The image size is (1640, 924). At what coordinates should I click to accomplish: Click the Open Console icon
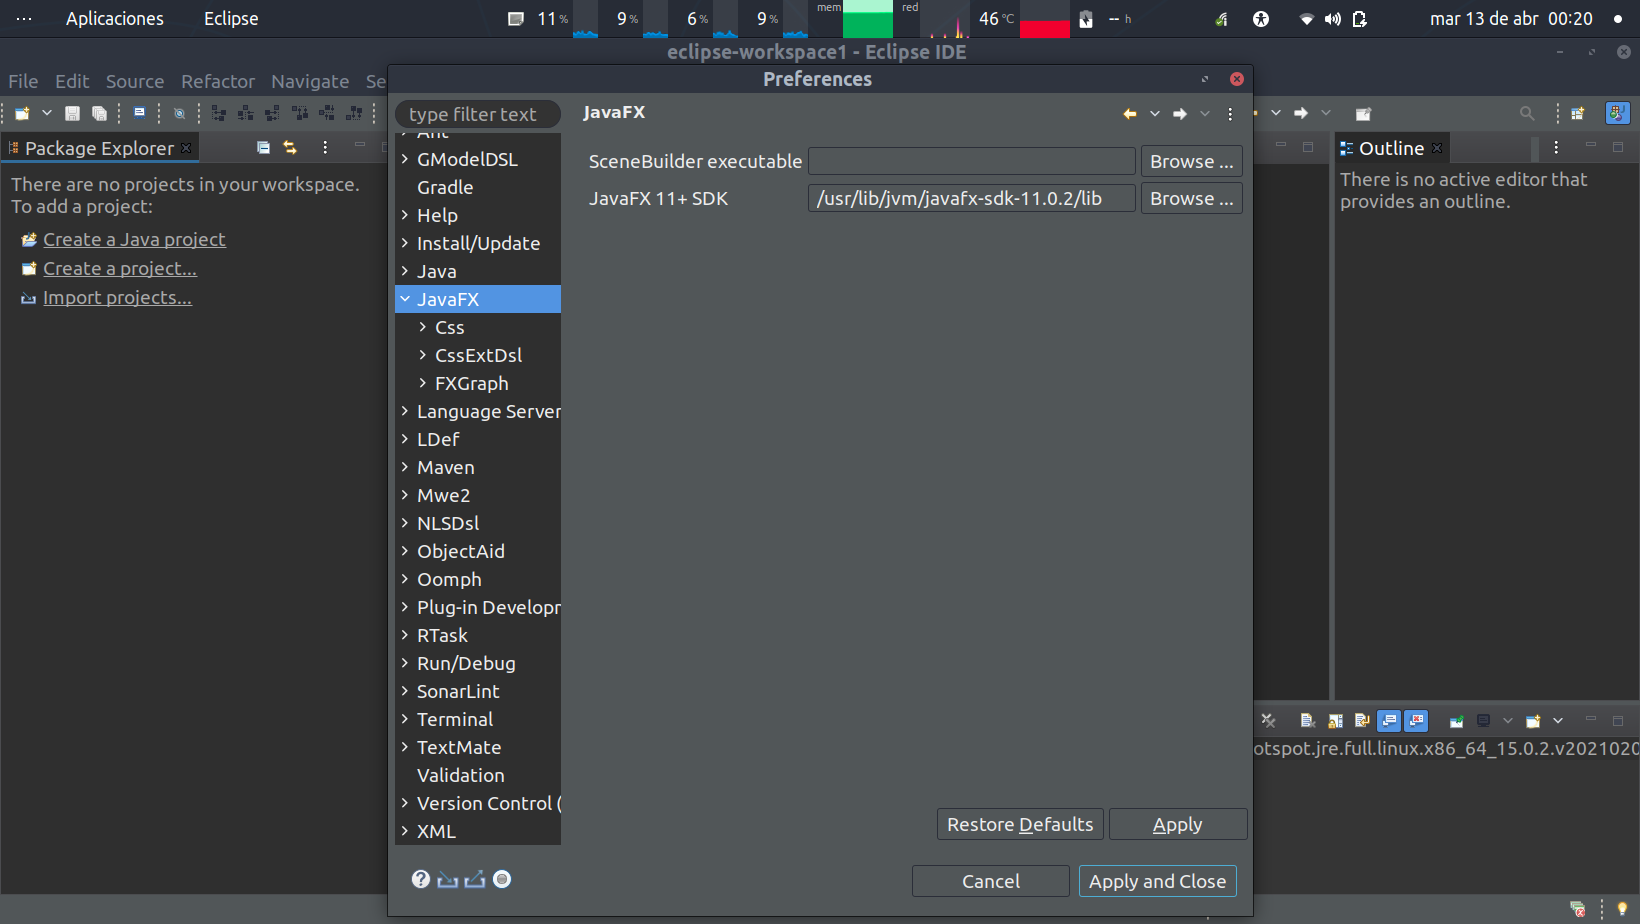(1533, 720)
